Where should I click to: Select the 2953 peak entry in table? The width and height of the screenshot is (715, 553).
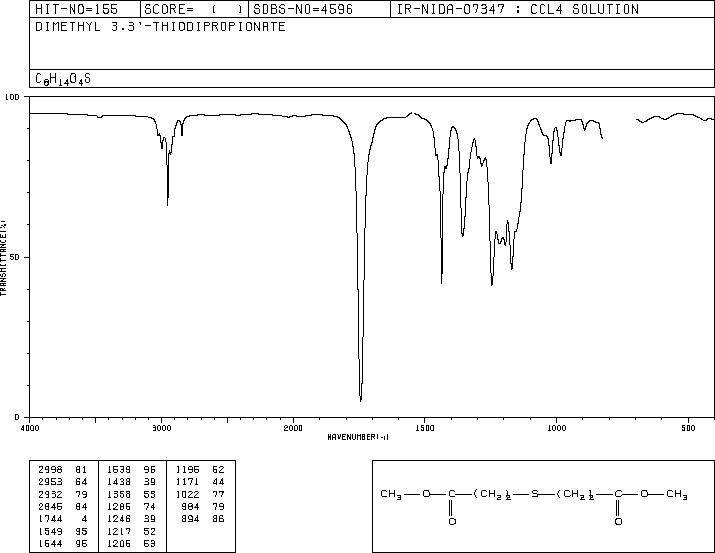[x=63, y=482]
